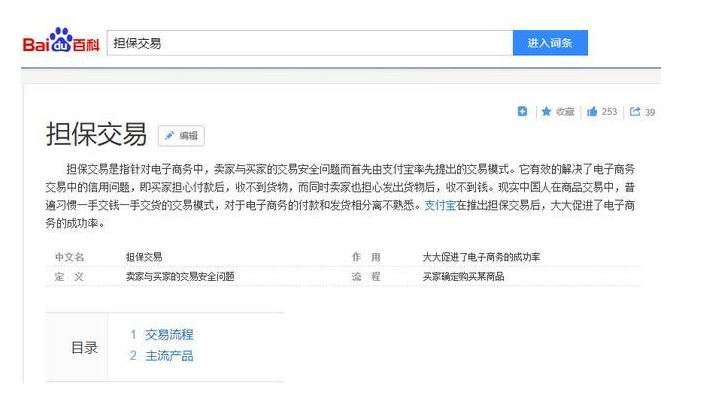
Task: Jump to 交易流程 section in contents
Action: [x=169, y=335]
